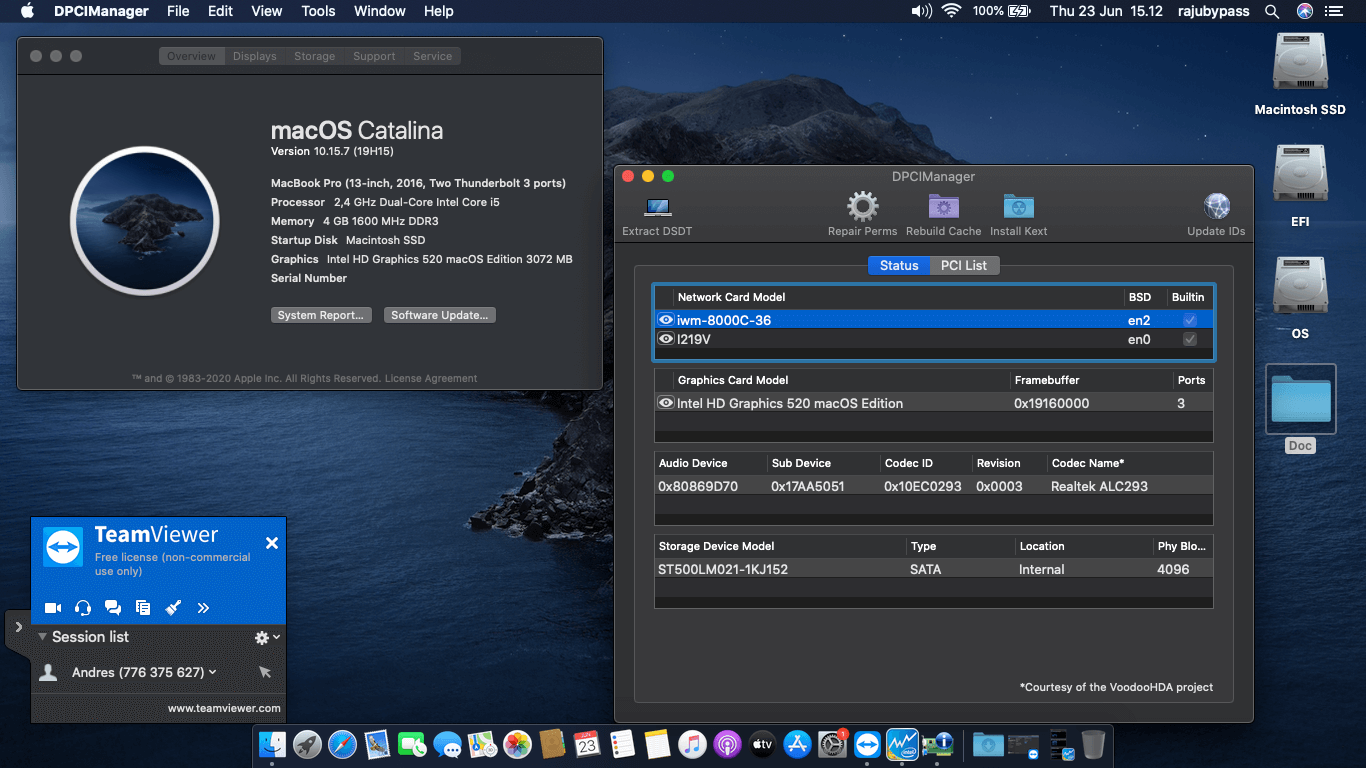This screenshot has height=768, width=1366.
Task: Open the Doc folder on desktop
Action: pyautogui.click(x=1299, y=400)
